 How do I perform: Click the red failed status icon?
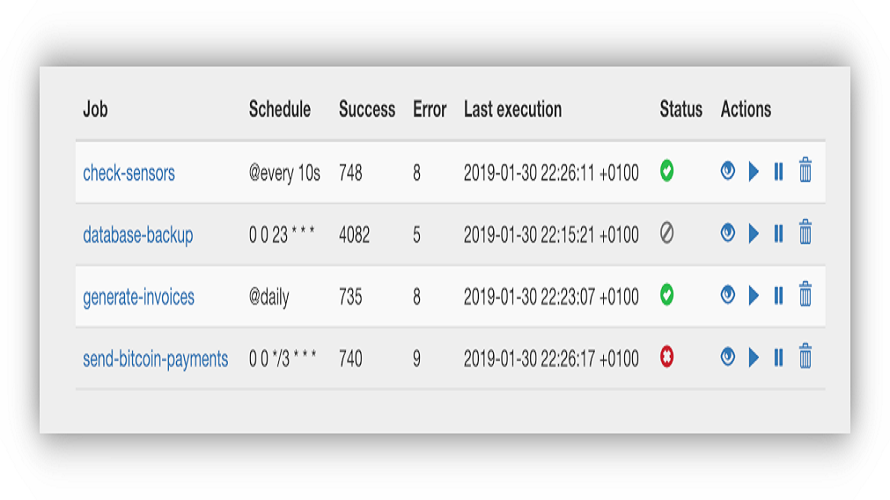click(x=667, y=356)
